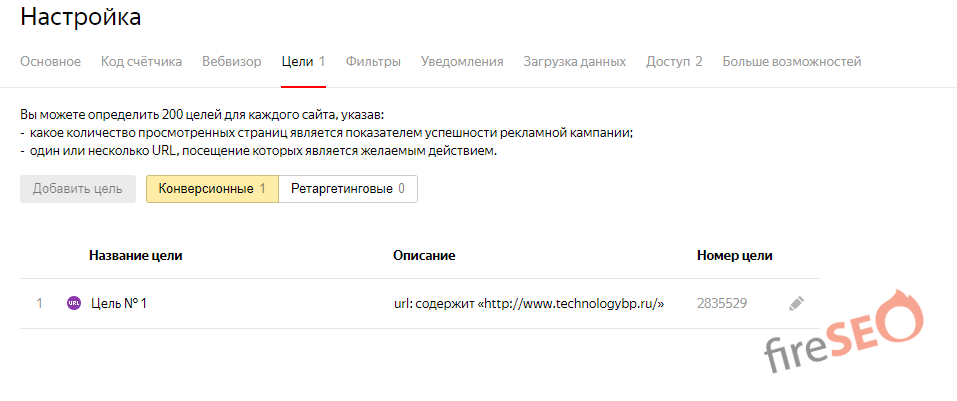Click the Название цели column header

point(135,256)
